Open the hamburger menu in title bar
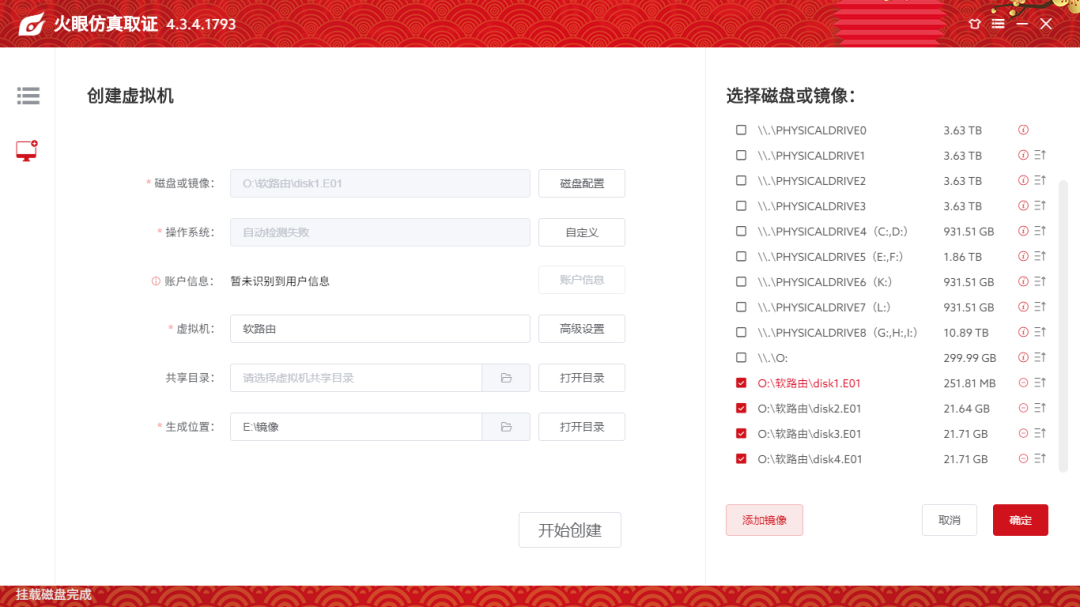The width and height of the screenshot is (1080, 607). click(998, 23)
